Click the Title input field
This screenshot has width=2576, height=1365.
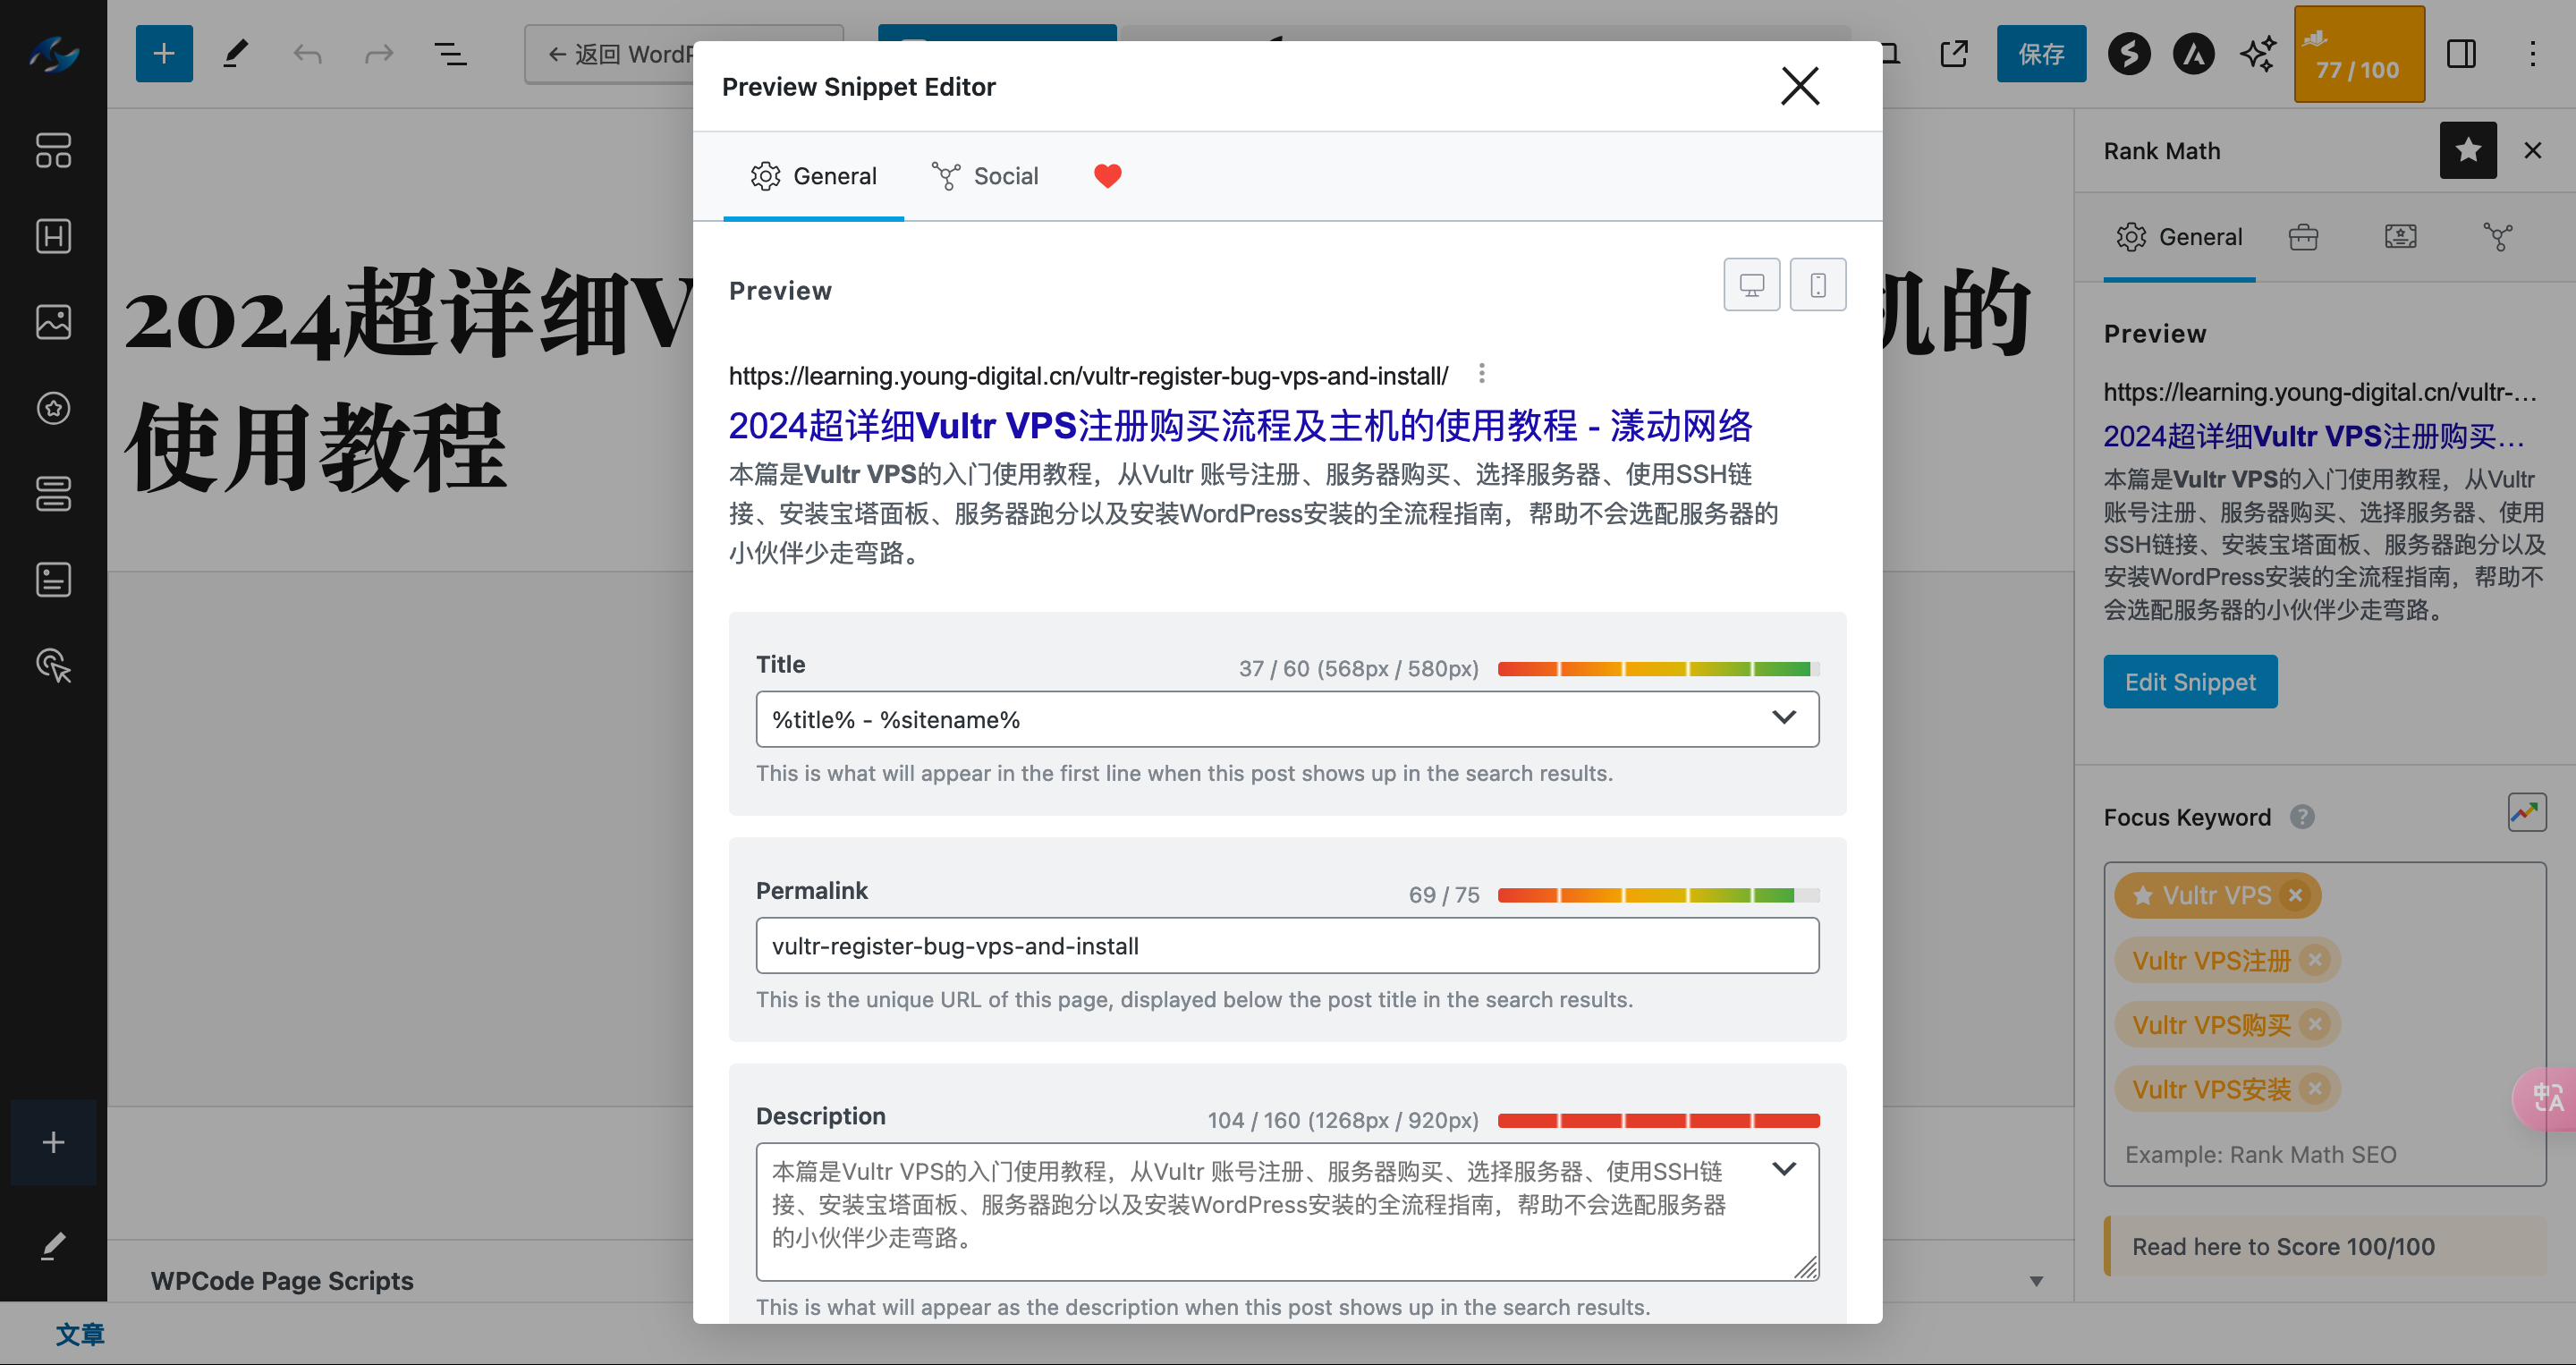(1287, 719)
